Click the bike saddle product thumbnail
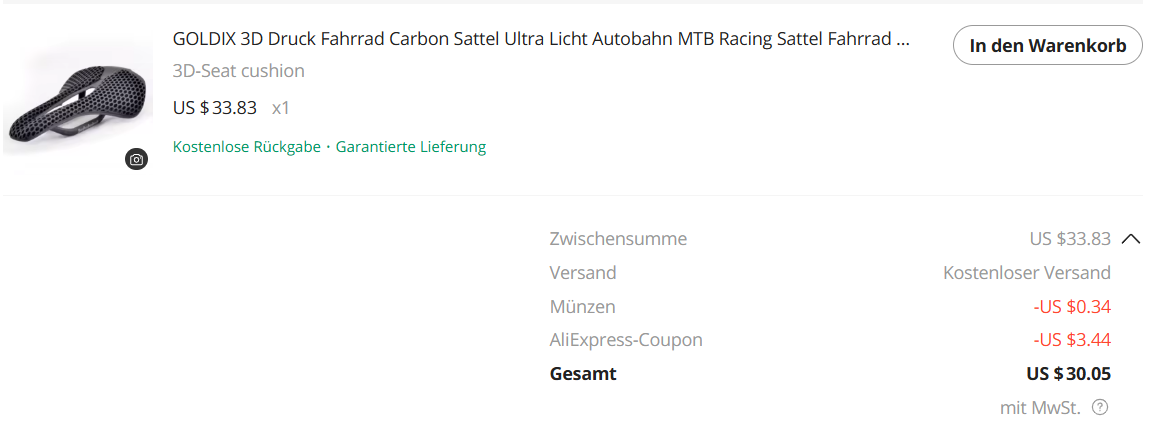The image size is (1158, 446). pos(75,100)
